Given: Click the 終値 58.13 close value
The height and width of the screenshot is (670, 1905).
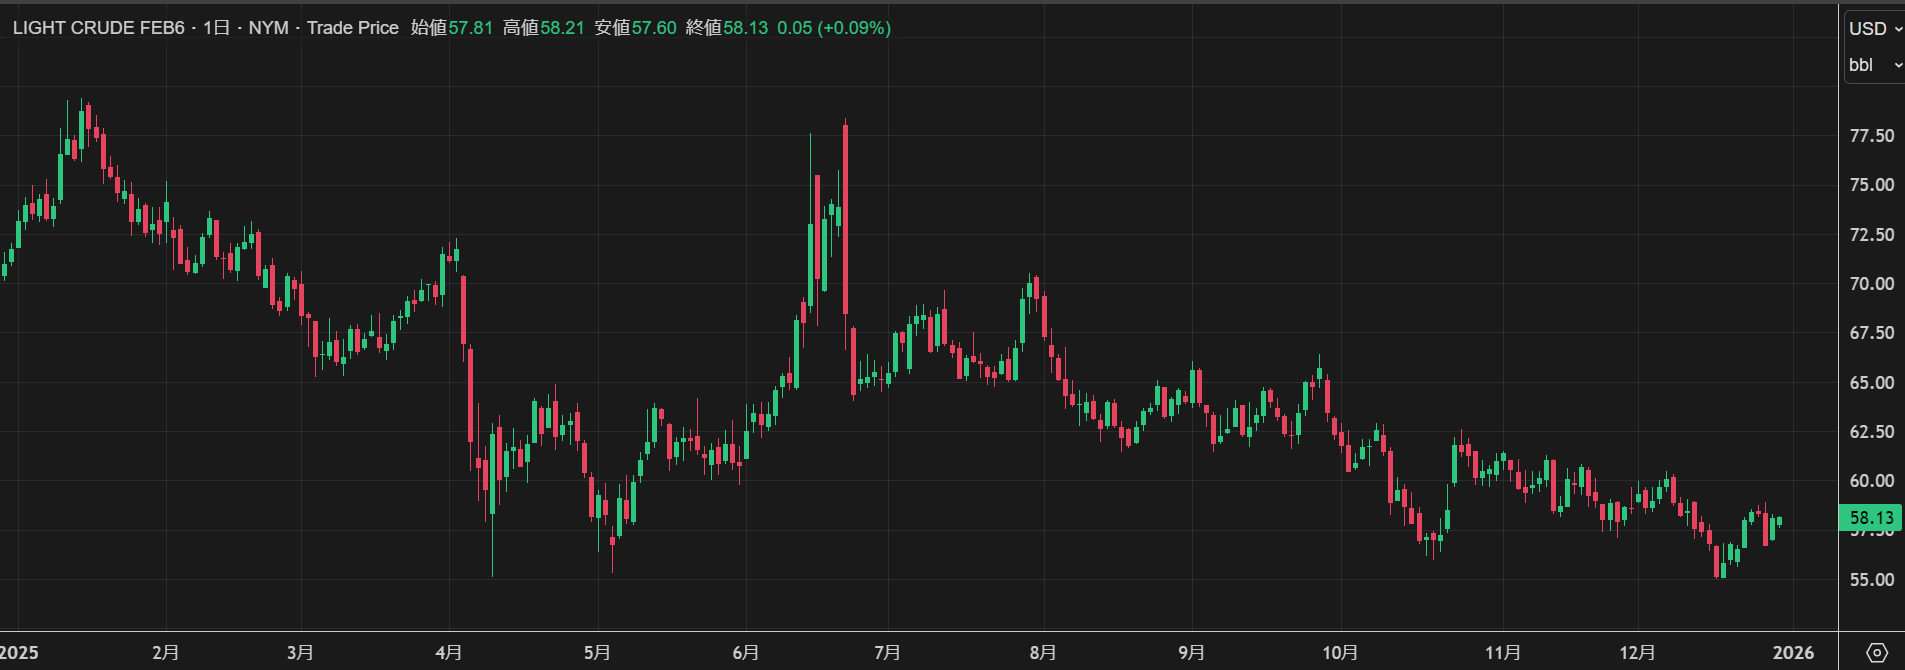Looking at the screenshot, I should [x=727, y=28].
